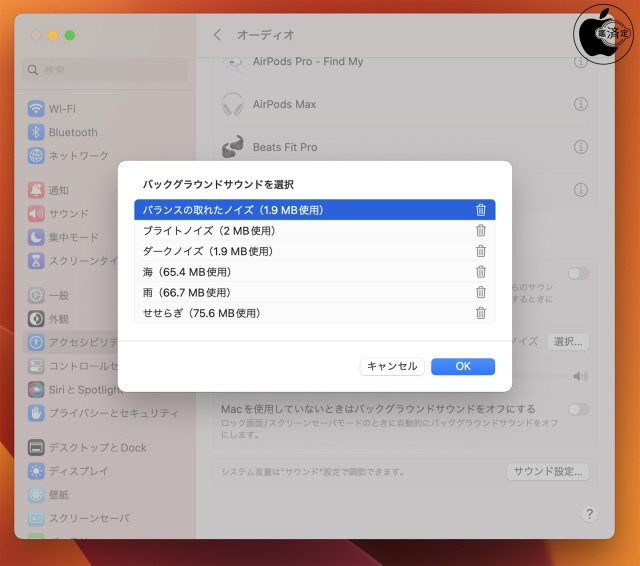Image resolution: width=640 pixels, height=566 pixels.
Task: Select ブライトノイズ (2 MB使用) row
Action: pyautogui.click(x=315, y=231)
